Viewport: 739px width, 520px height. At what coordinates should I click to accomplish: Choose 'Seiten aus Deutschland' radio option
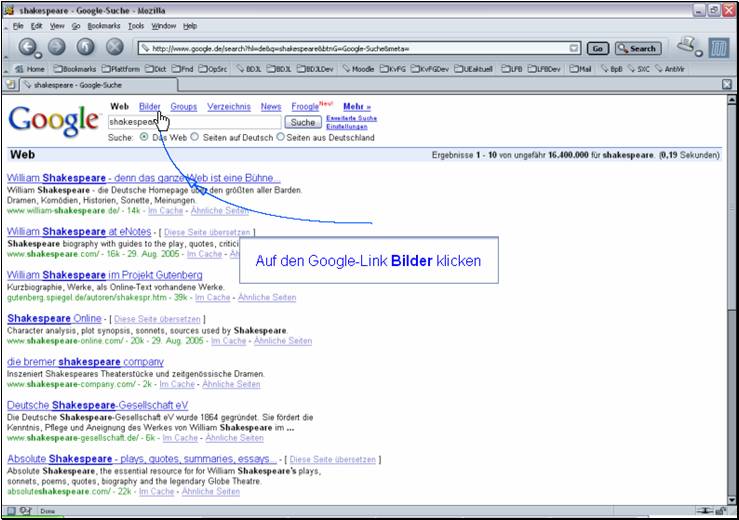pos(280,137)
